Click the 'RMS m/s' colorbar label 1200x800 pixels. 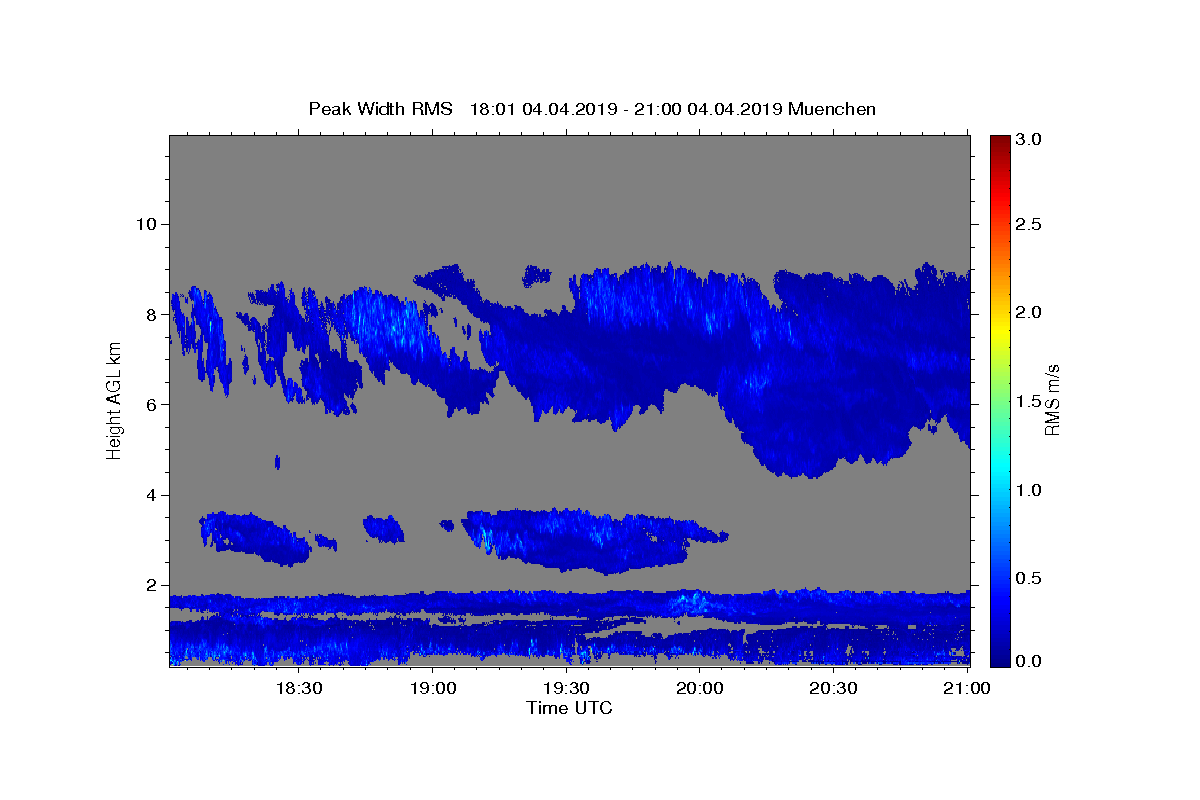(x=1052, y=400)
